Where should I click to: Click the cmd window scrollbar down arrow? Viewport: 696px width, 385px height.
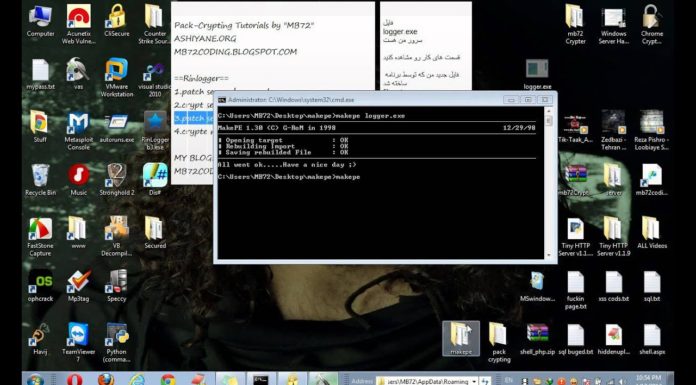tap(549, 255)
